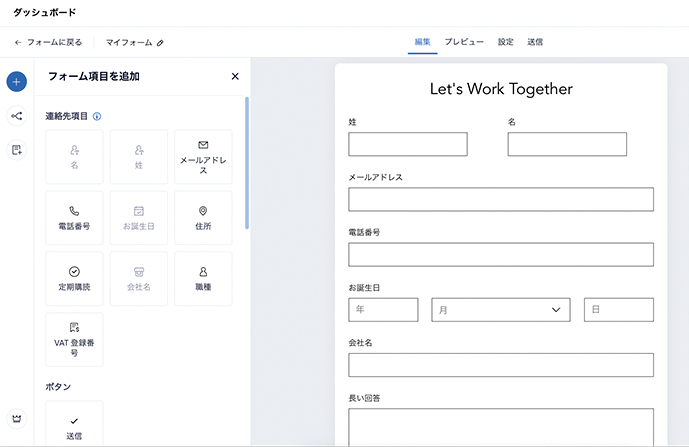Open the 月 month dropdown
The image size is (689, 447).
click(x=501, y=310)
